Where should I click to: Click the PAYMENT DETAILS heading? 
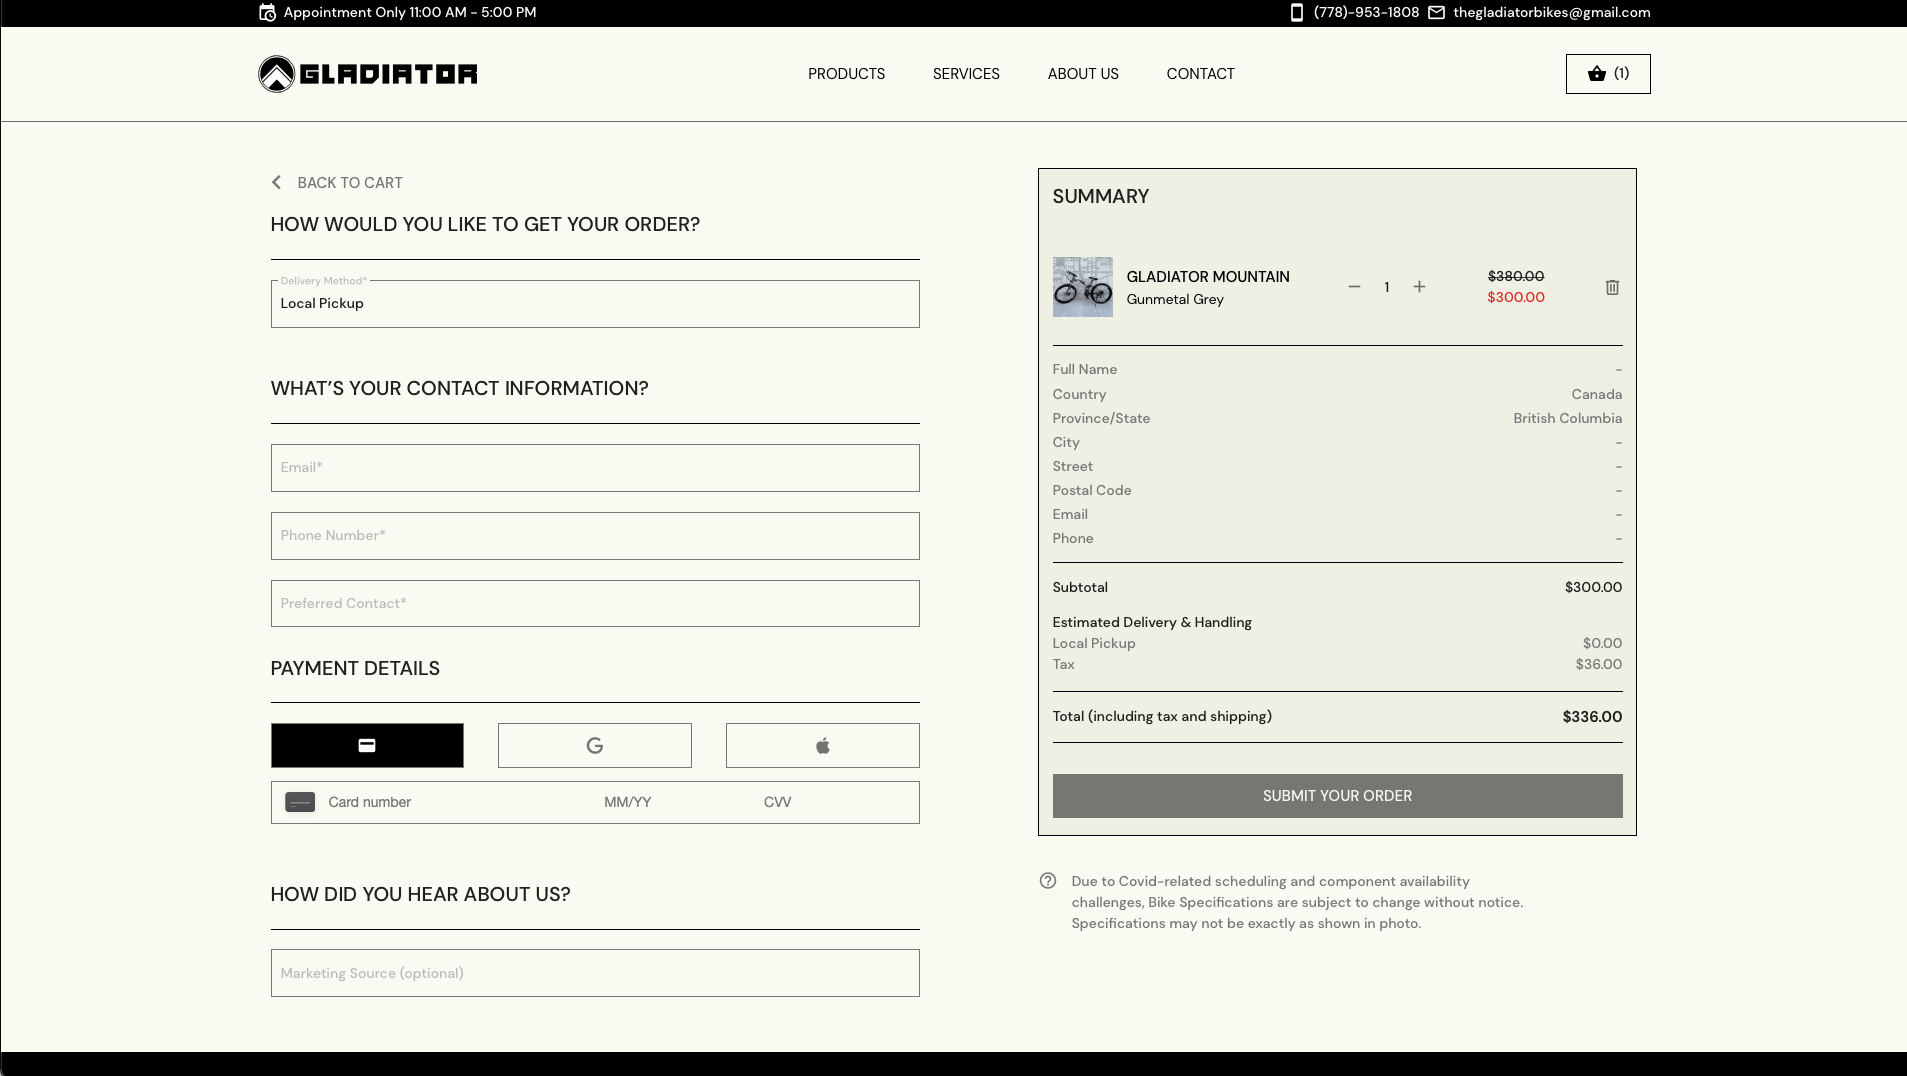[x=355, y=668]
